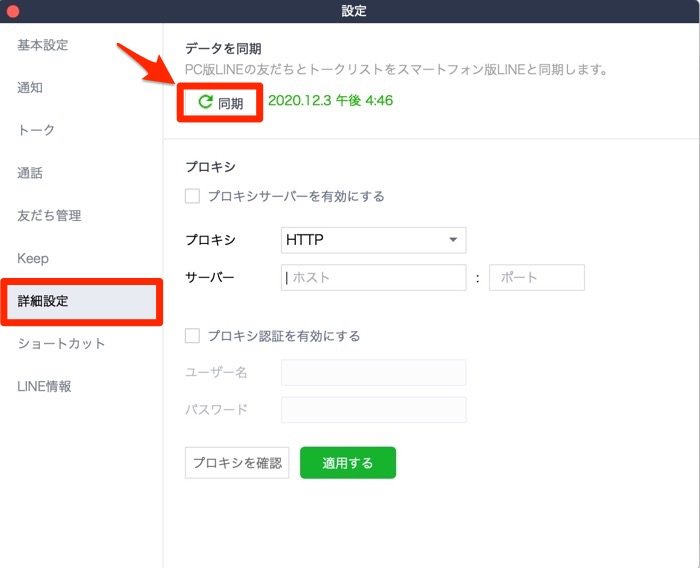Enable the プロキシサーバーを有効にする checkbox

click(192, 196)
